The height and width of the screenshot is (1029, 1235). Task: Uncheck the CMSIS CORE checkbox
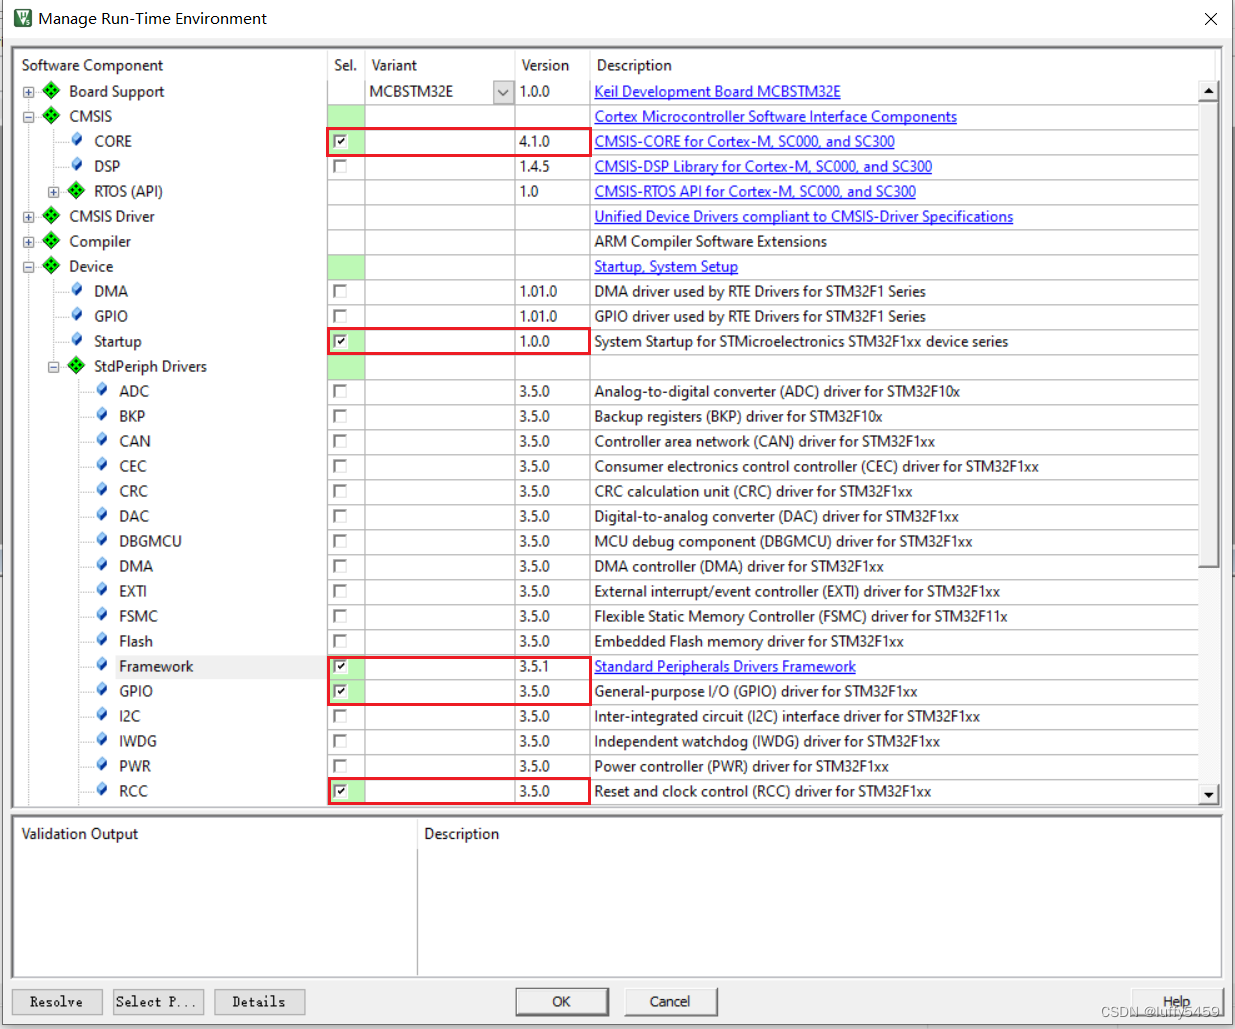[340, 141]
